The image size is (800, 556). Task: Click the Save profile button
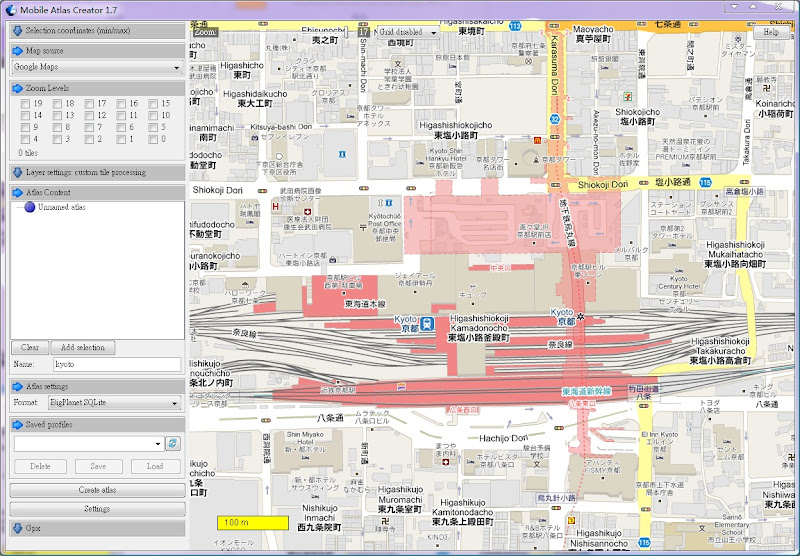coord(98,466)
